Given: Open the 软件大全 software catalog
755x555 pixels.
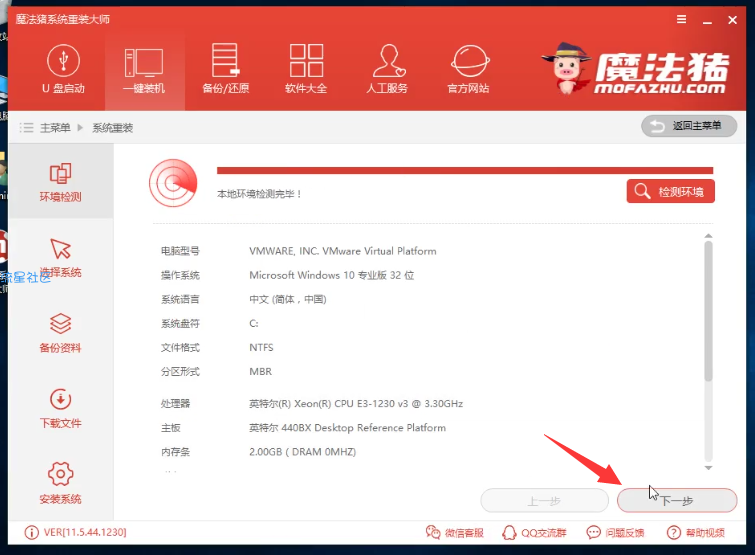Looking at the screenshot, I should click(x=306, y=69).
